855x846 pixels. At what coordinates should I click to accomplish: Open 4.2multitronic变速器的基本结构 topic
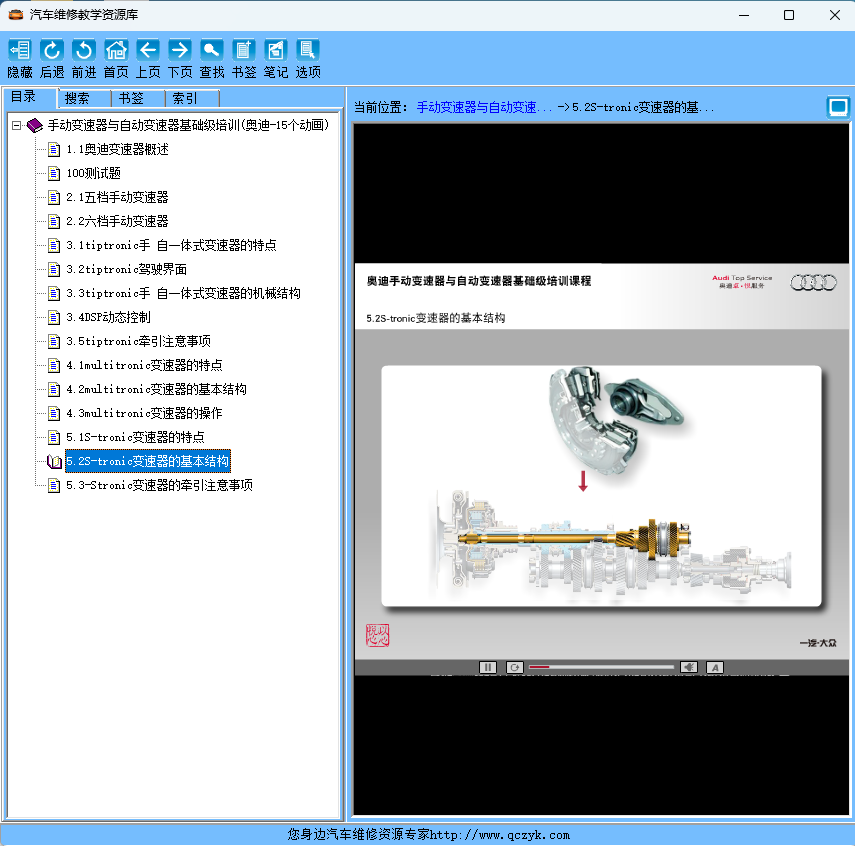click(156, 389)
